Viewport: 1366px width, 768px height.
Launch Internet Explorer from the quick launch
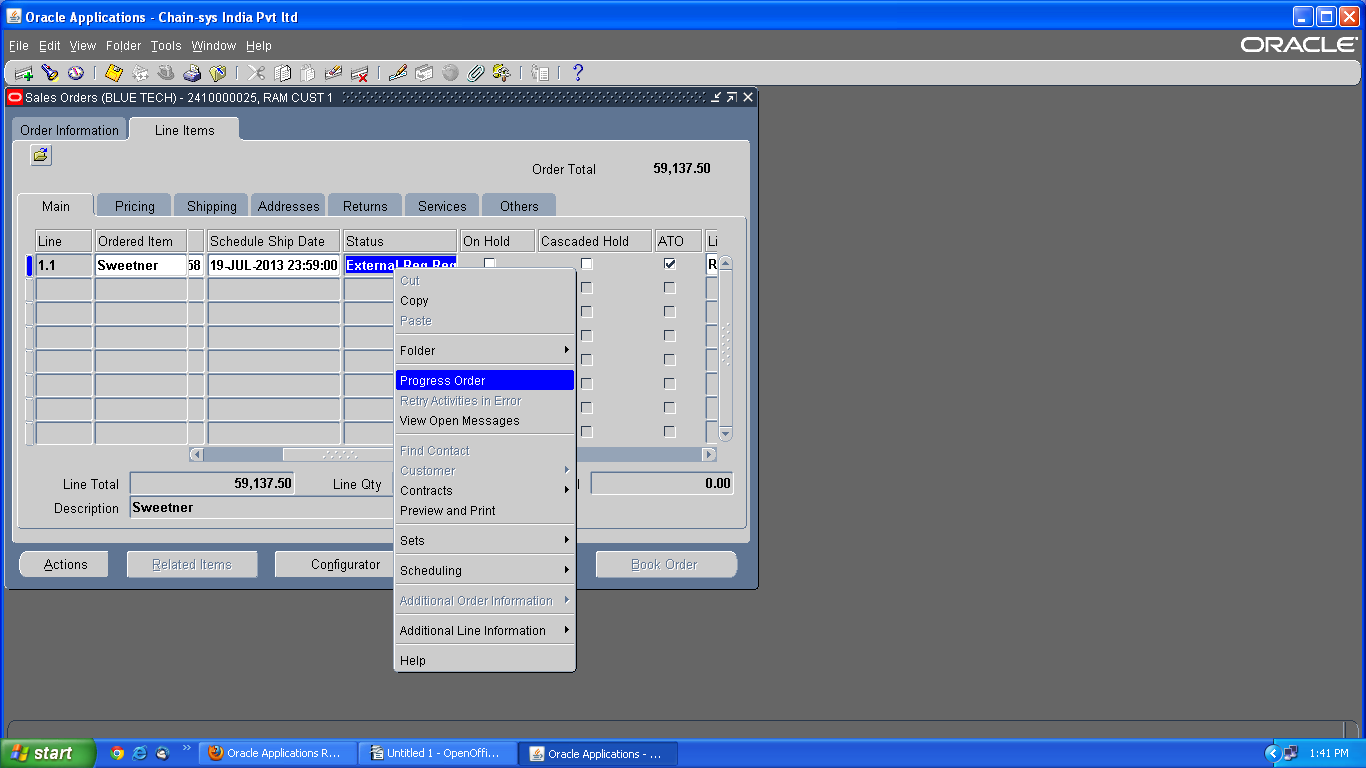tap(140, 753)
